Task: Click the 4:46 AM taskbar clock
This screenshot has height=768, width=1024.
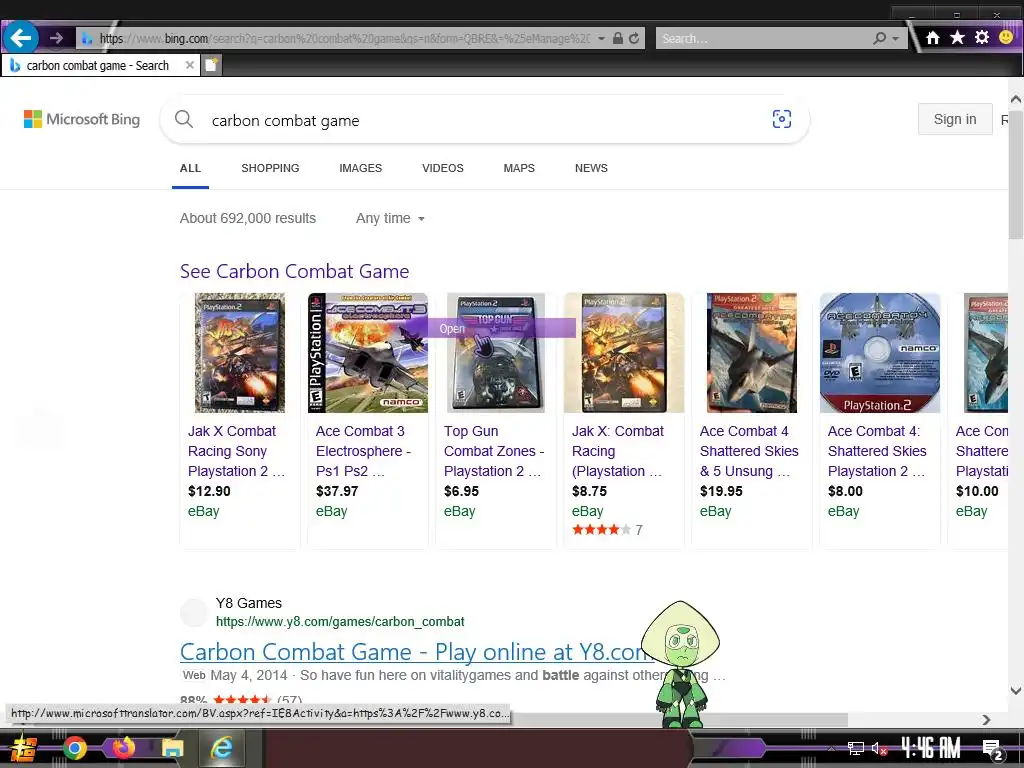Action: 931,748
